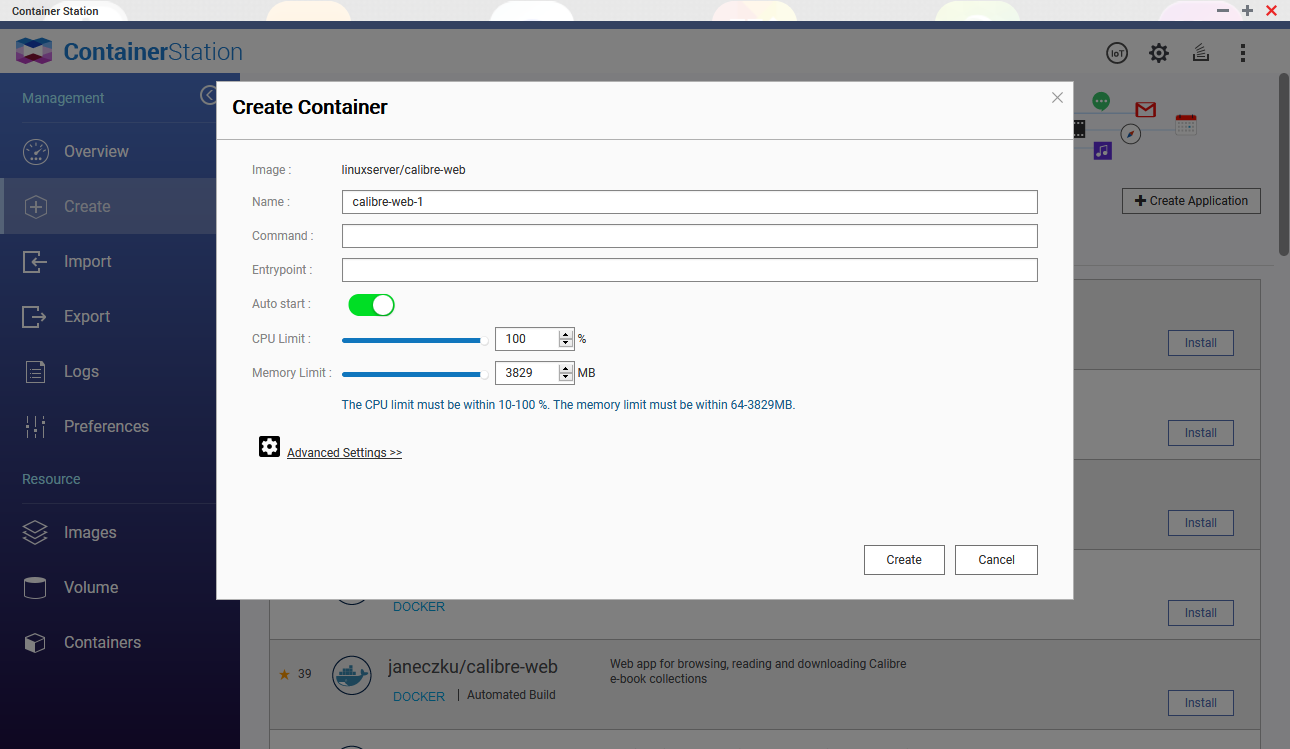Click the Name input field
The width and height of the screenshot is (1290, 749).
(689, 202)
